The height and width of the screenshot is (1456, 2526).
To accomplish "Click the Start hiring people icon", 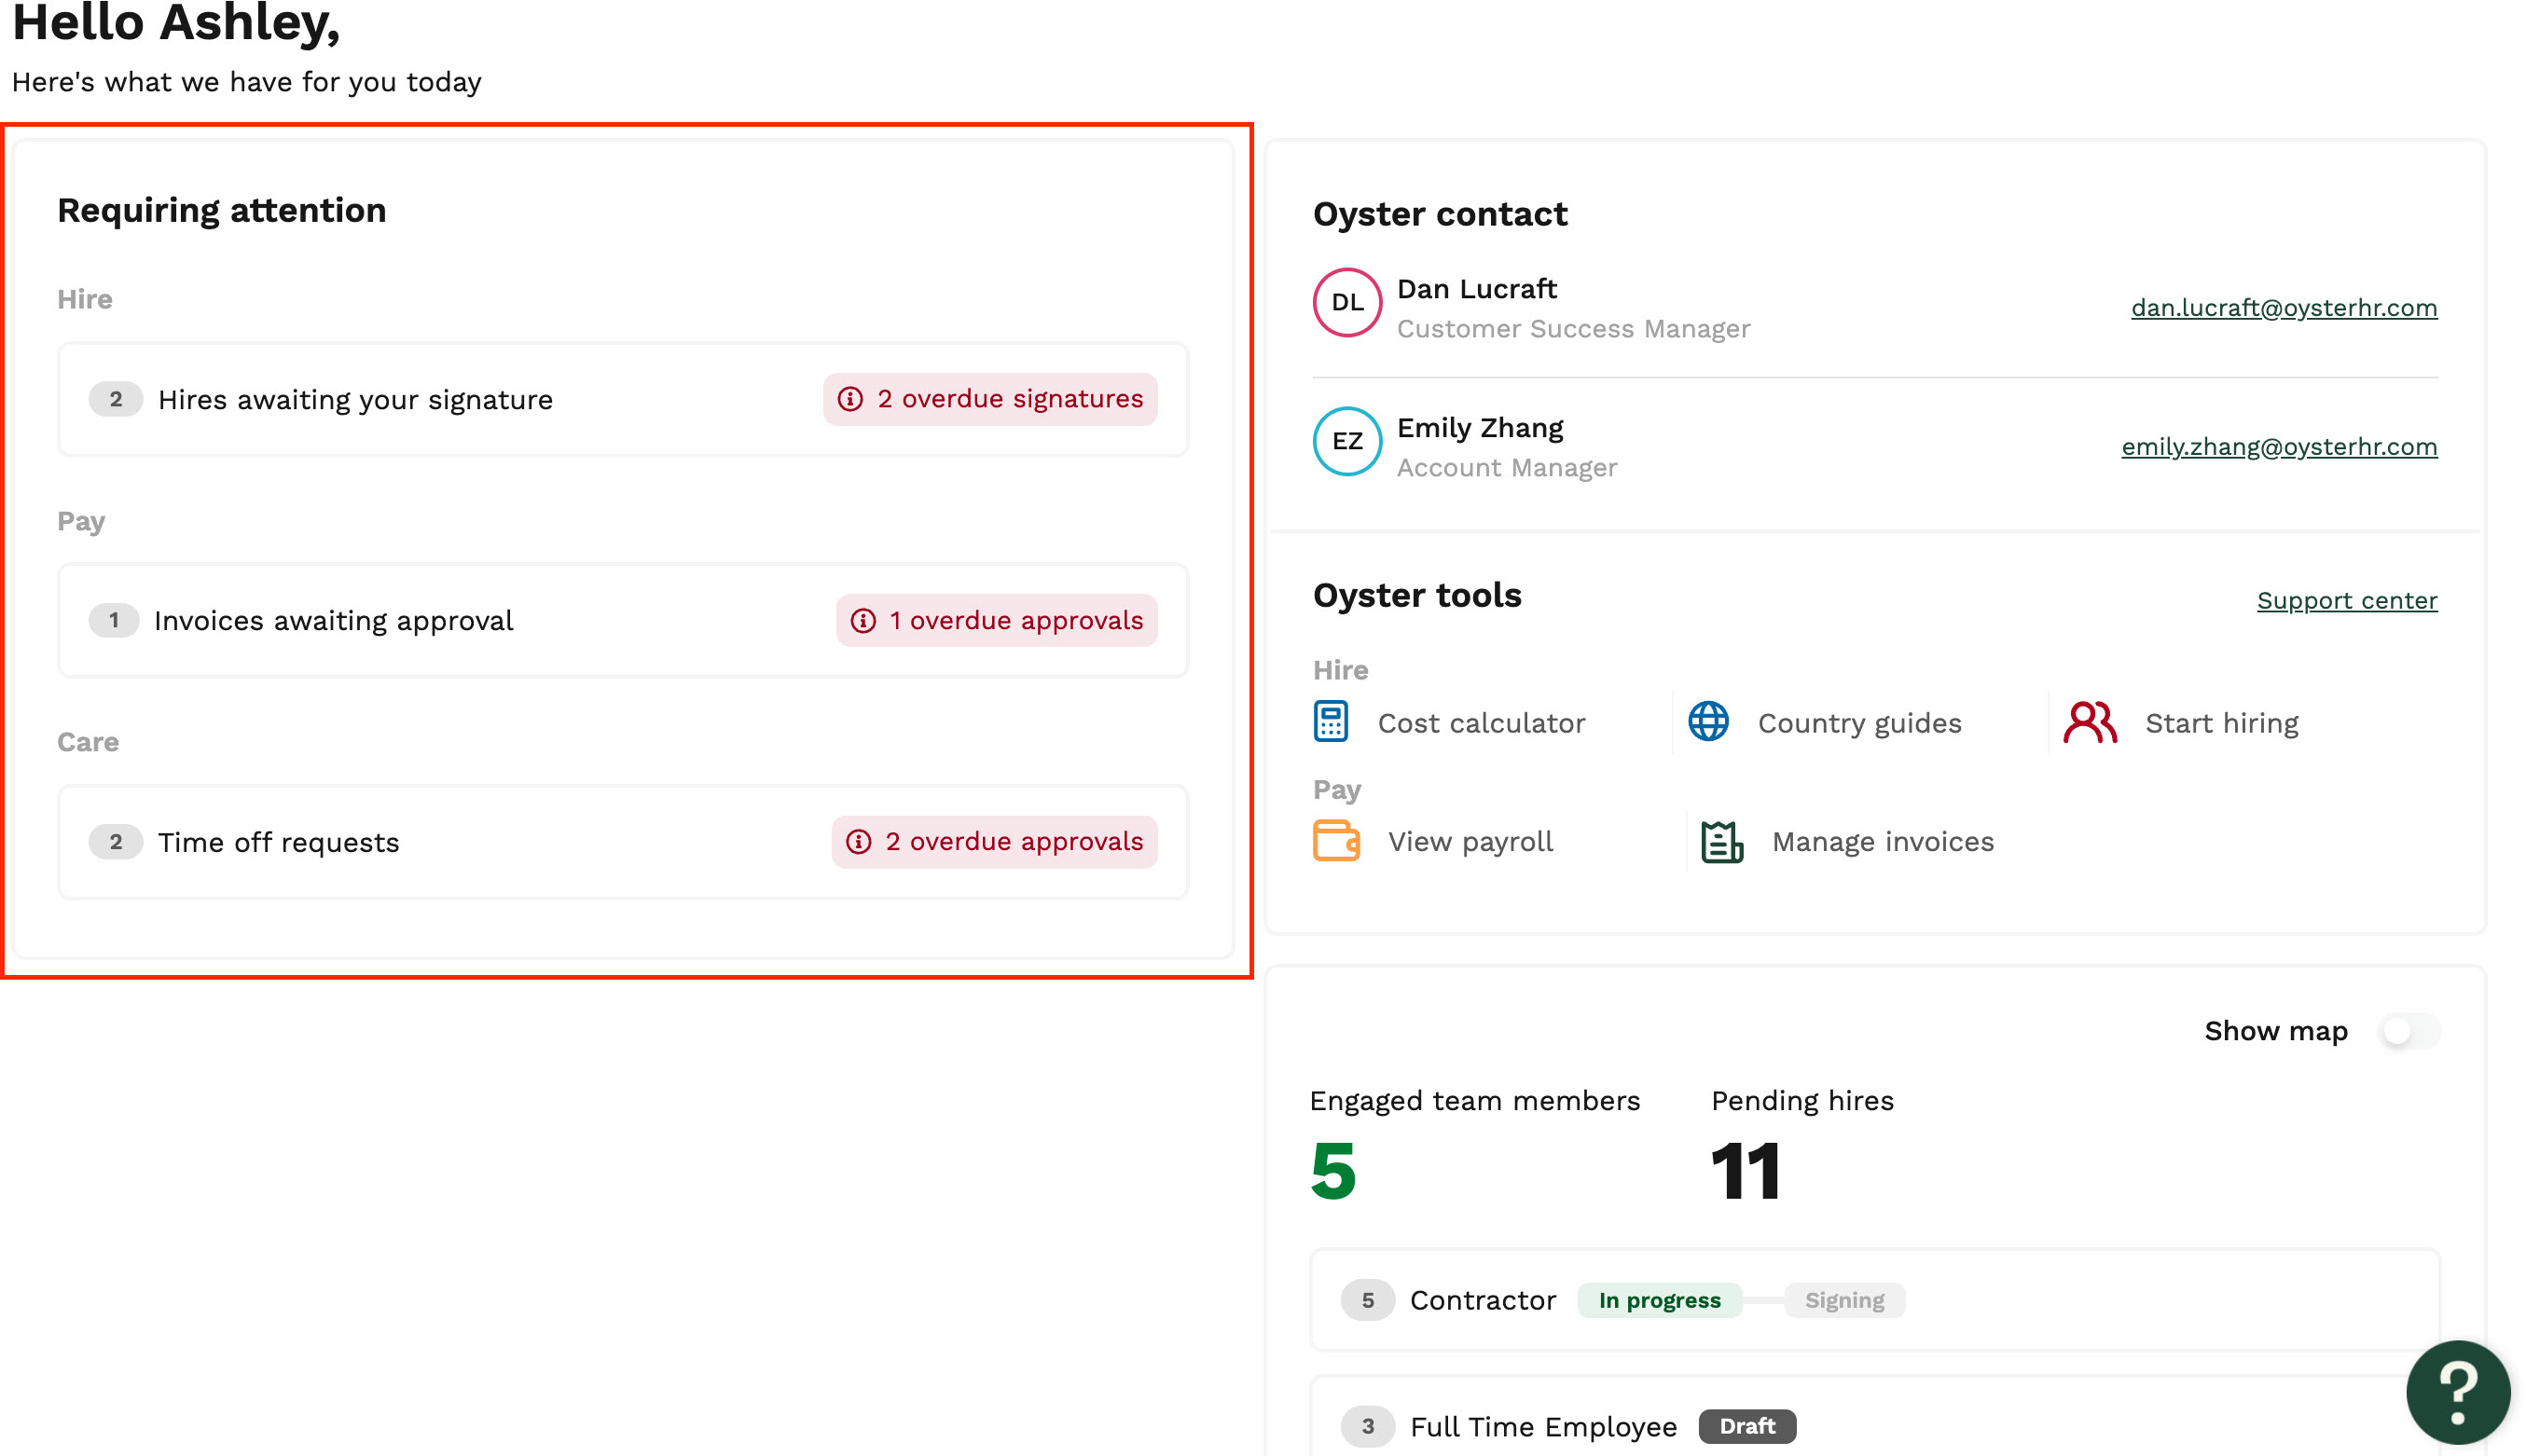I will tap(2090, 722).
